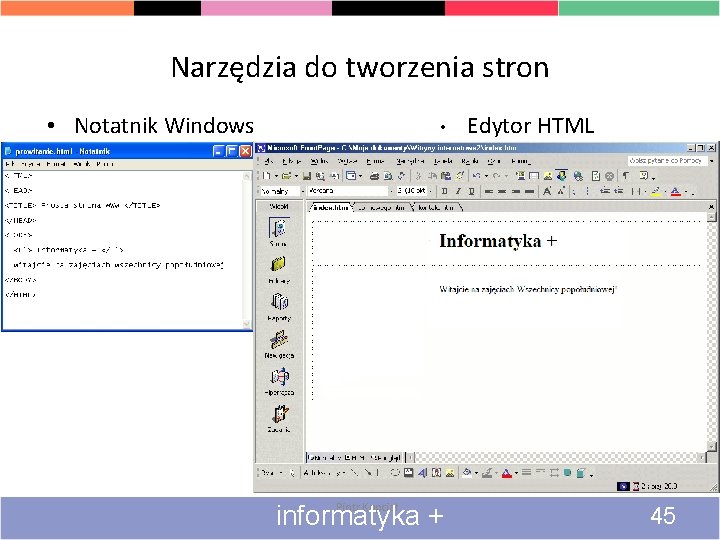Open the Zadania view in FrontPage sidebar
720x540 pixels.
pyautogui.click(x=279, y=418)
